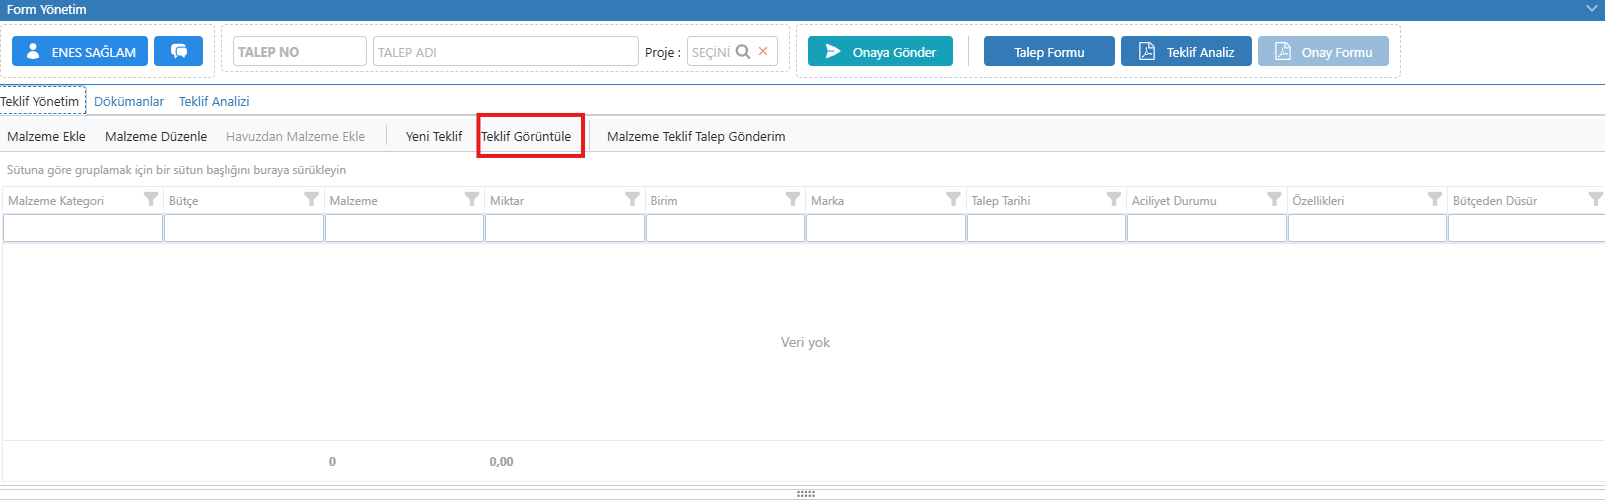Open the filter icon on Aciliyet Durumu column

point(1274,200)
